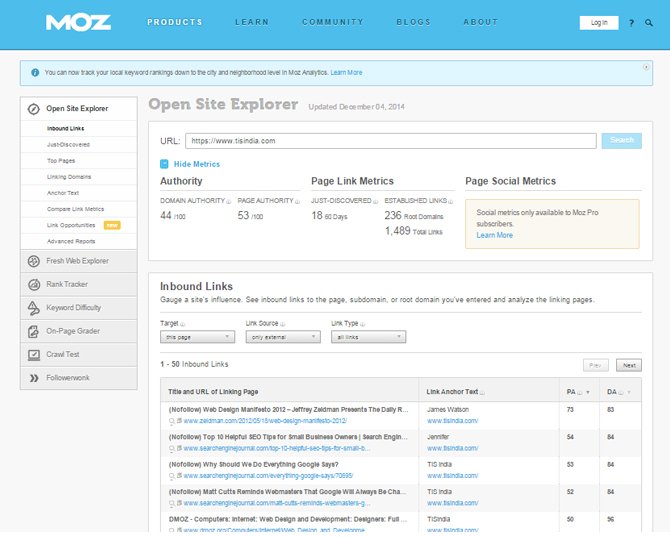Open the Learn menu
The image size is (670, 537).
click(252, 22)
